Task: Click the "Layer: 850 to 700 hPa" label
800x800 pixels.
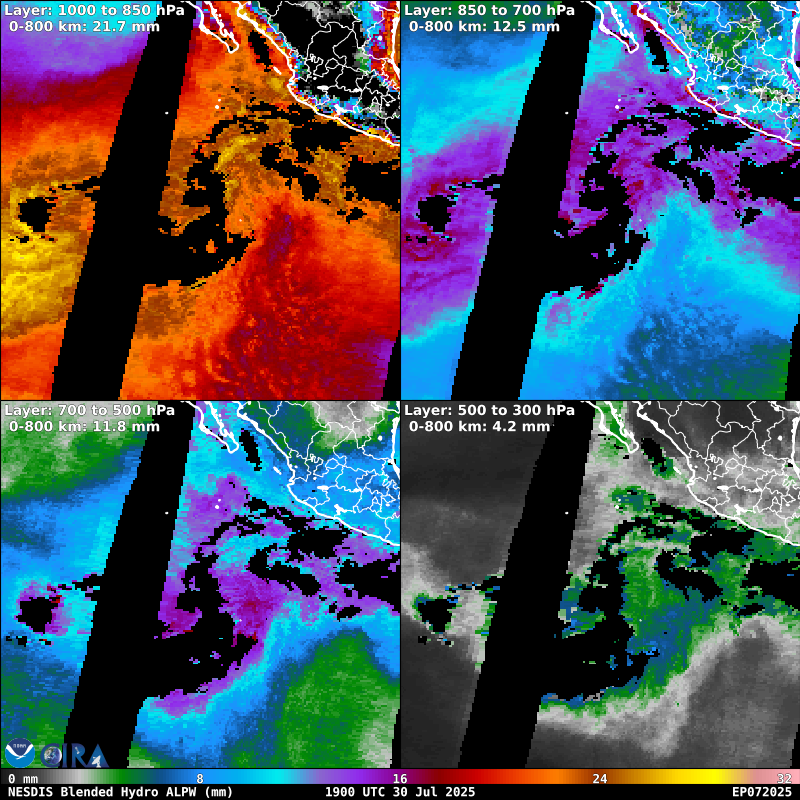Action: pyautogui.click(x=489, y=10)
